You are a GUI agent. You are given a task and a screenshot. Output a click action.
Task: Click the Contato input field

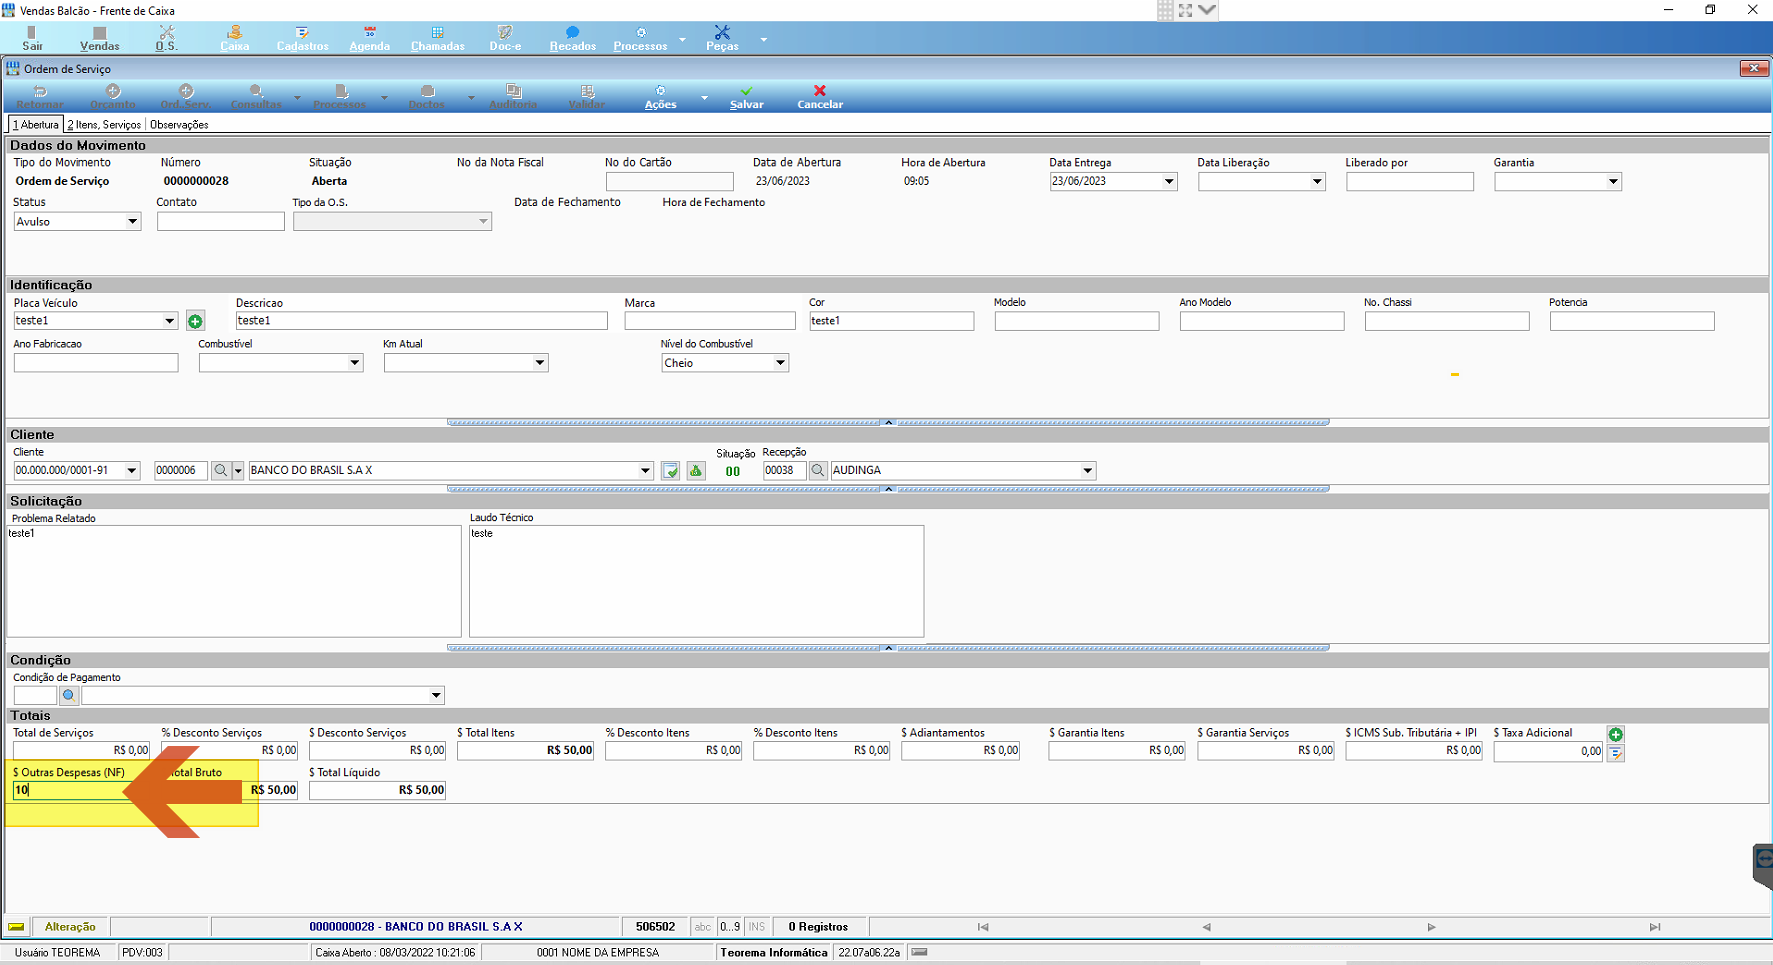click(220, 222)
